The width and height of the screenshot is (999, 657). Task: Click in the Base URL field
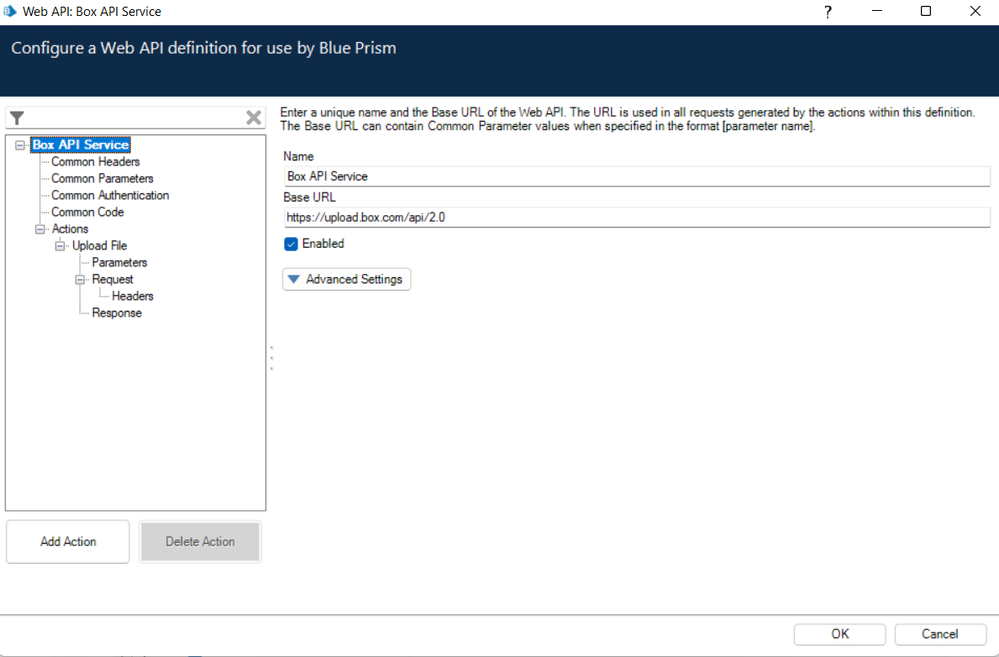[636, 217]
